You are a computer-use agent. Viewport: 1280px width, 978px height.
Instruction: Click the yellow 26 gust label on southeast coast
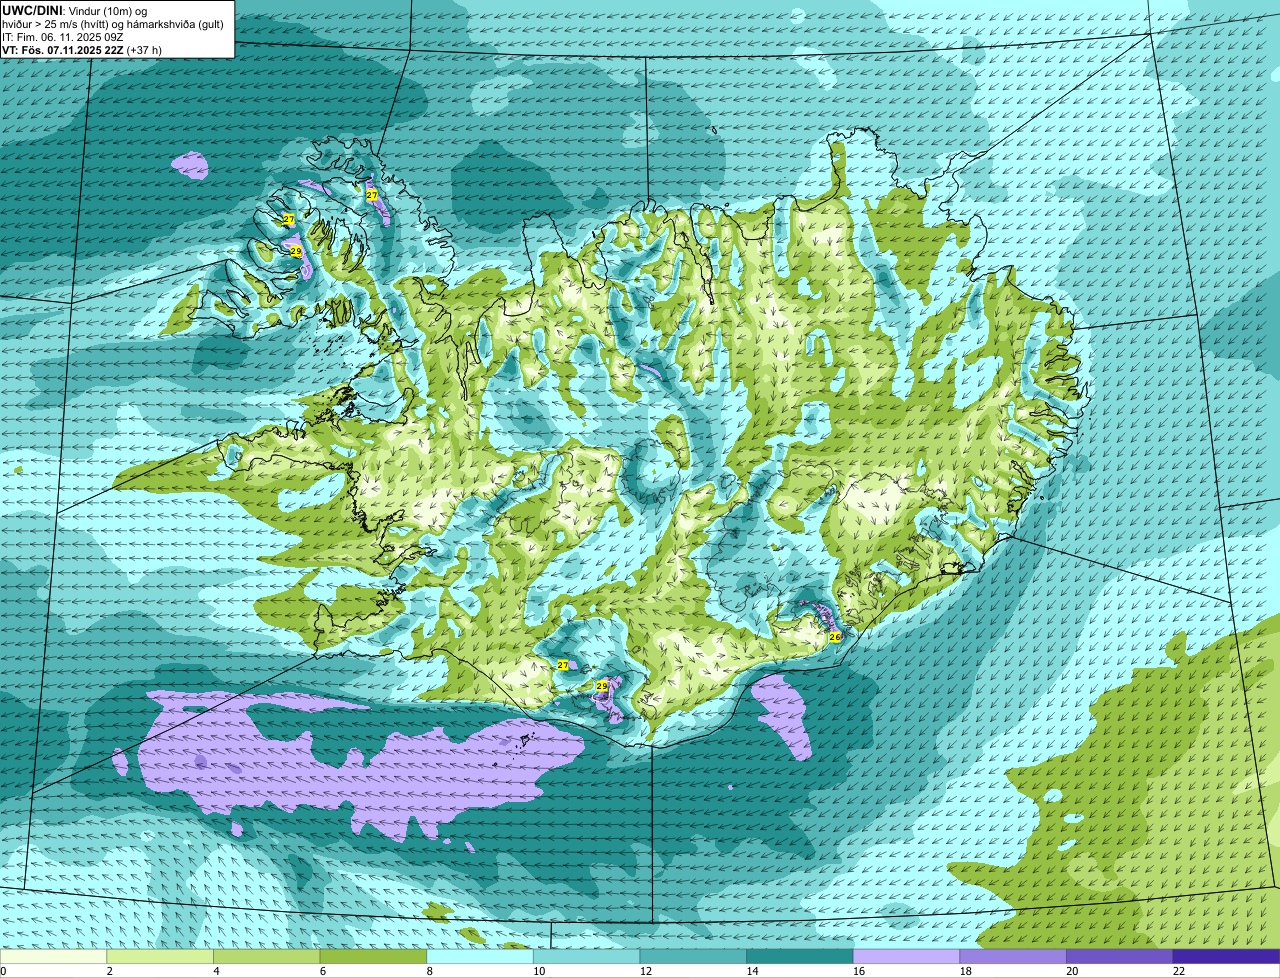(x=835, y=636)
